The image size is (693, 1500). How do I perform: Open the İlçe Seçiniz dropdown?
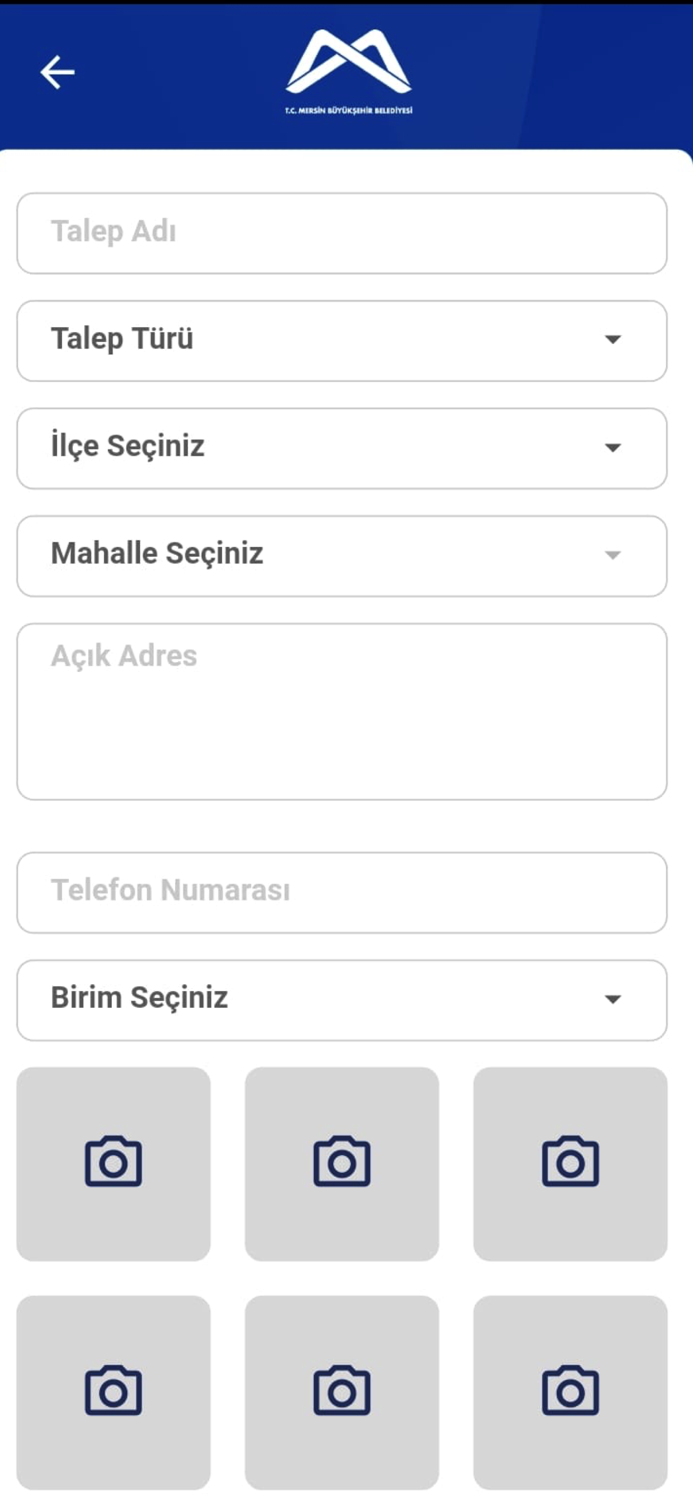tap(340, 448)
